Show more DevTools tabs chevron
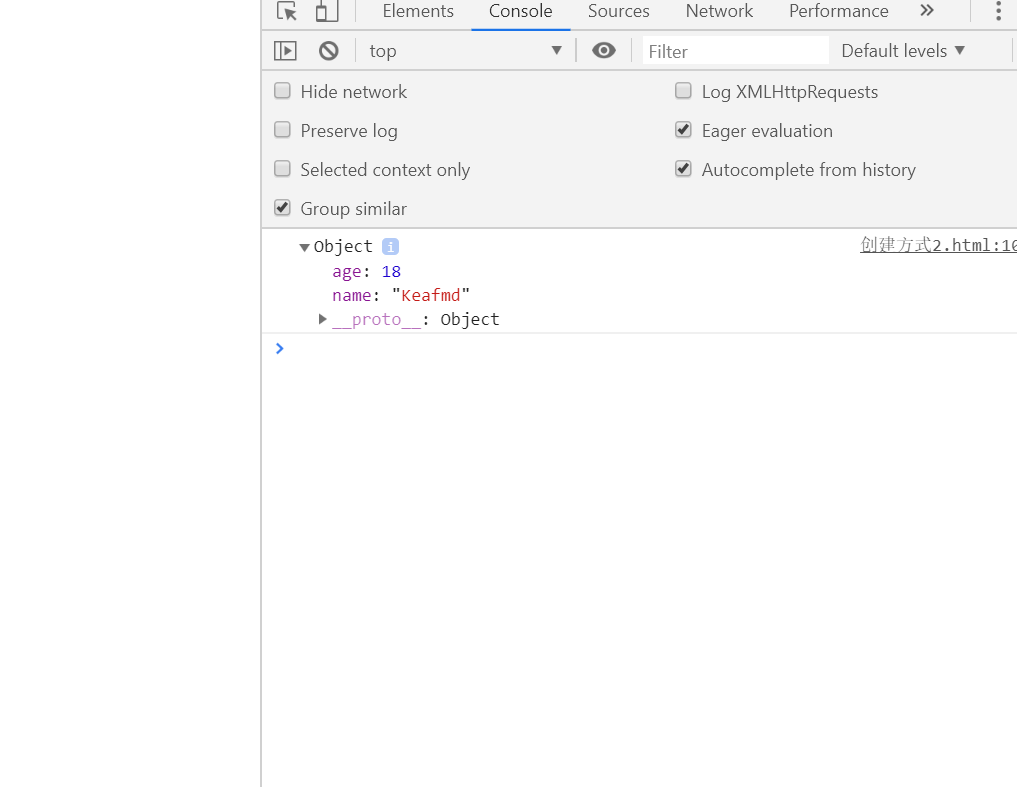 point(927,10)
